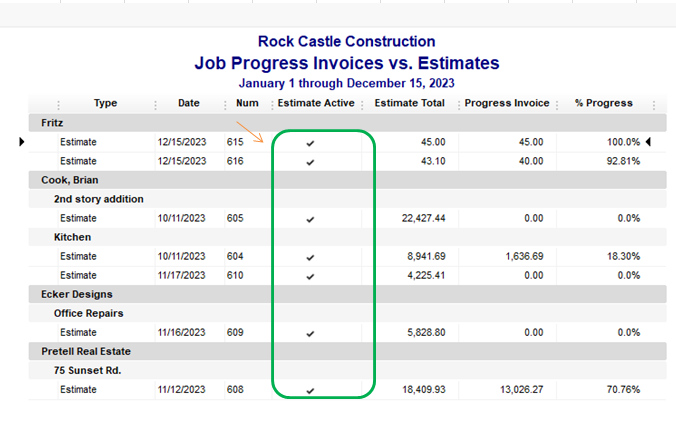Click the active checkmark for estimate 610

click(310, 276)
